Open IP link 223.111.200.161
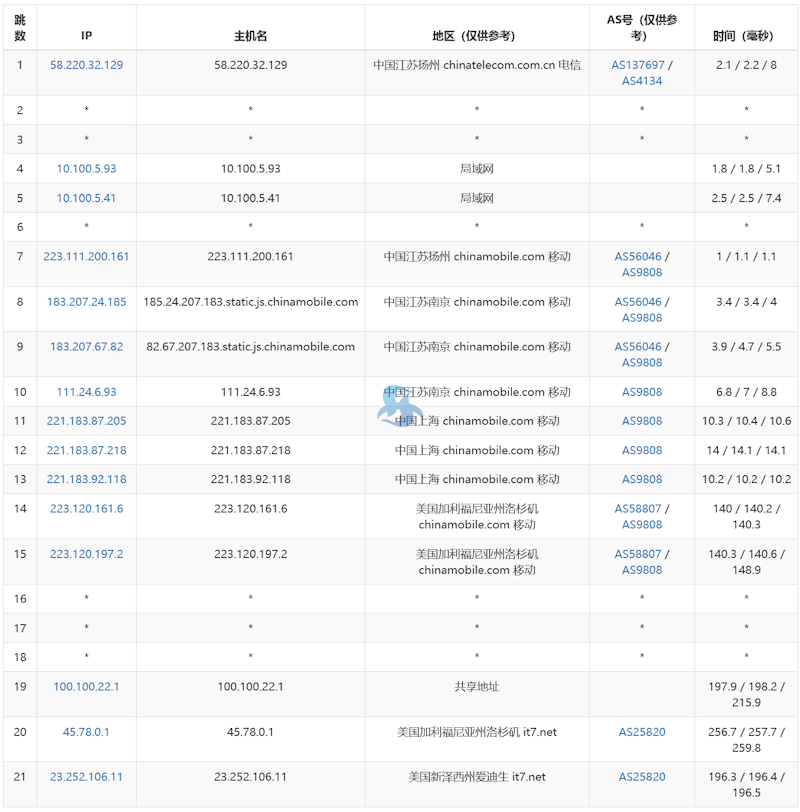800x812 pixels. tap(86, 256)
